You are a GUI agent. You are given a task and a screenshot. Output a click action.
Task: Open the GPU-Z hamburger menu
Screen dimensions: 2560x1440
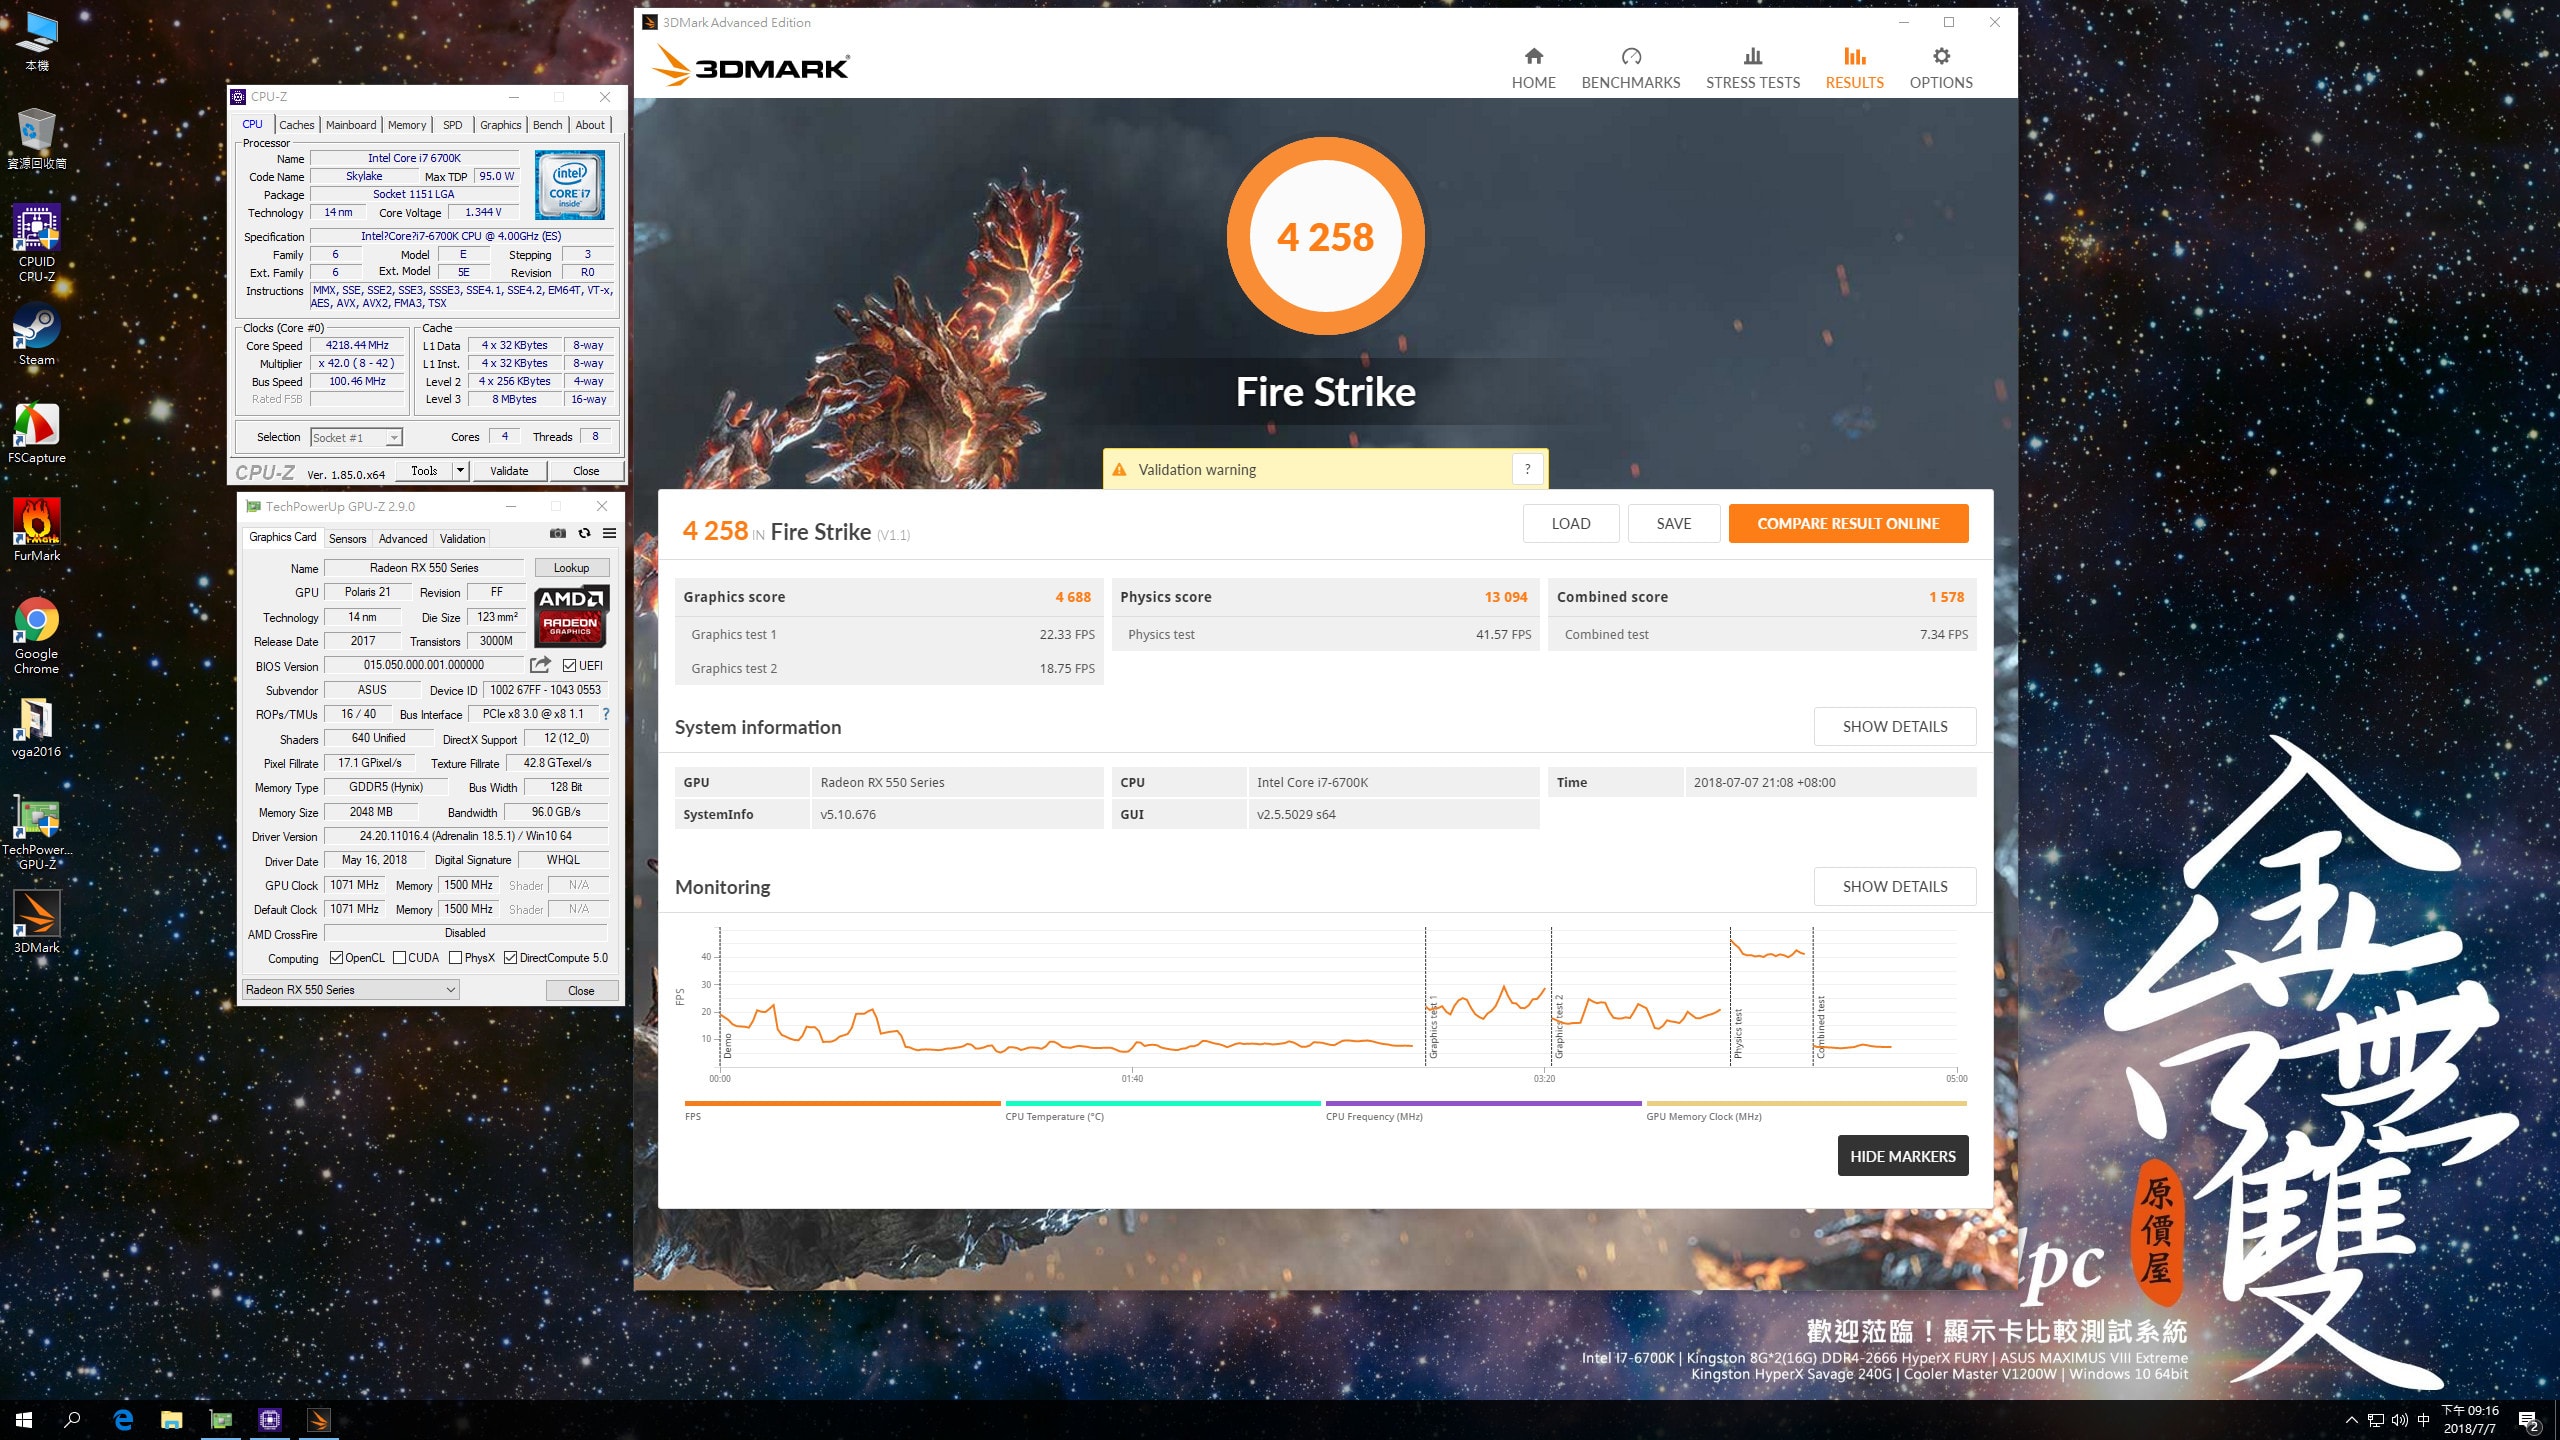pos(609,534)
